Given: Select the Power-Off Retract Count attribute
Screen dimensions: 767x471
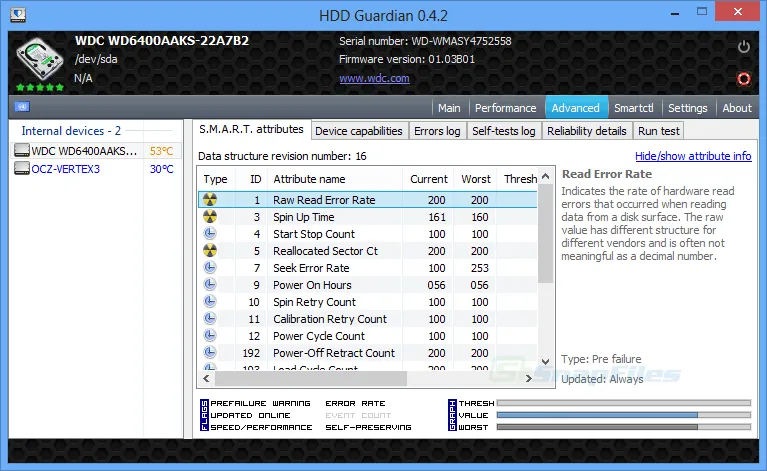Looking at the screenshot, I should coord(368,353).
